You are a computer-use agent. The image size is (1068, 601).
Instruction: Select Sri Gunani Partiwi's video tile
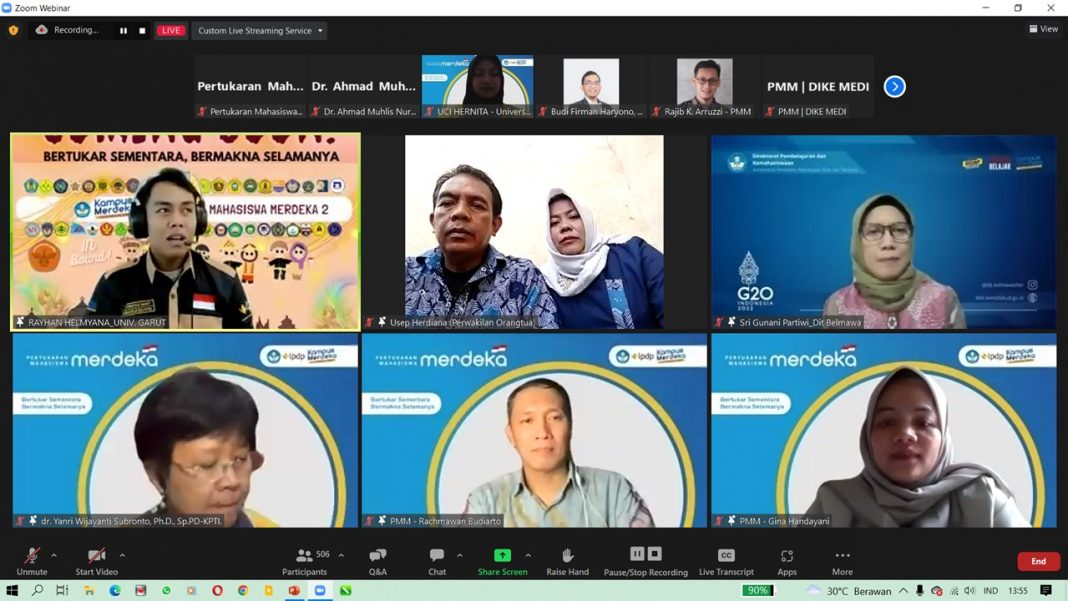pos(883,232)
